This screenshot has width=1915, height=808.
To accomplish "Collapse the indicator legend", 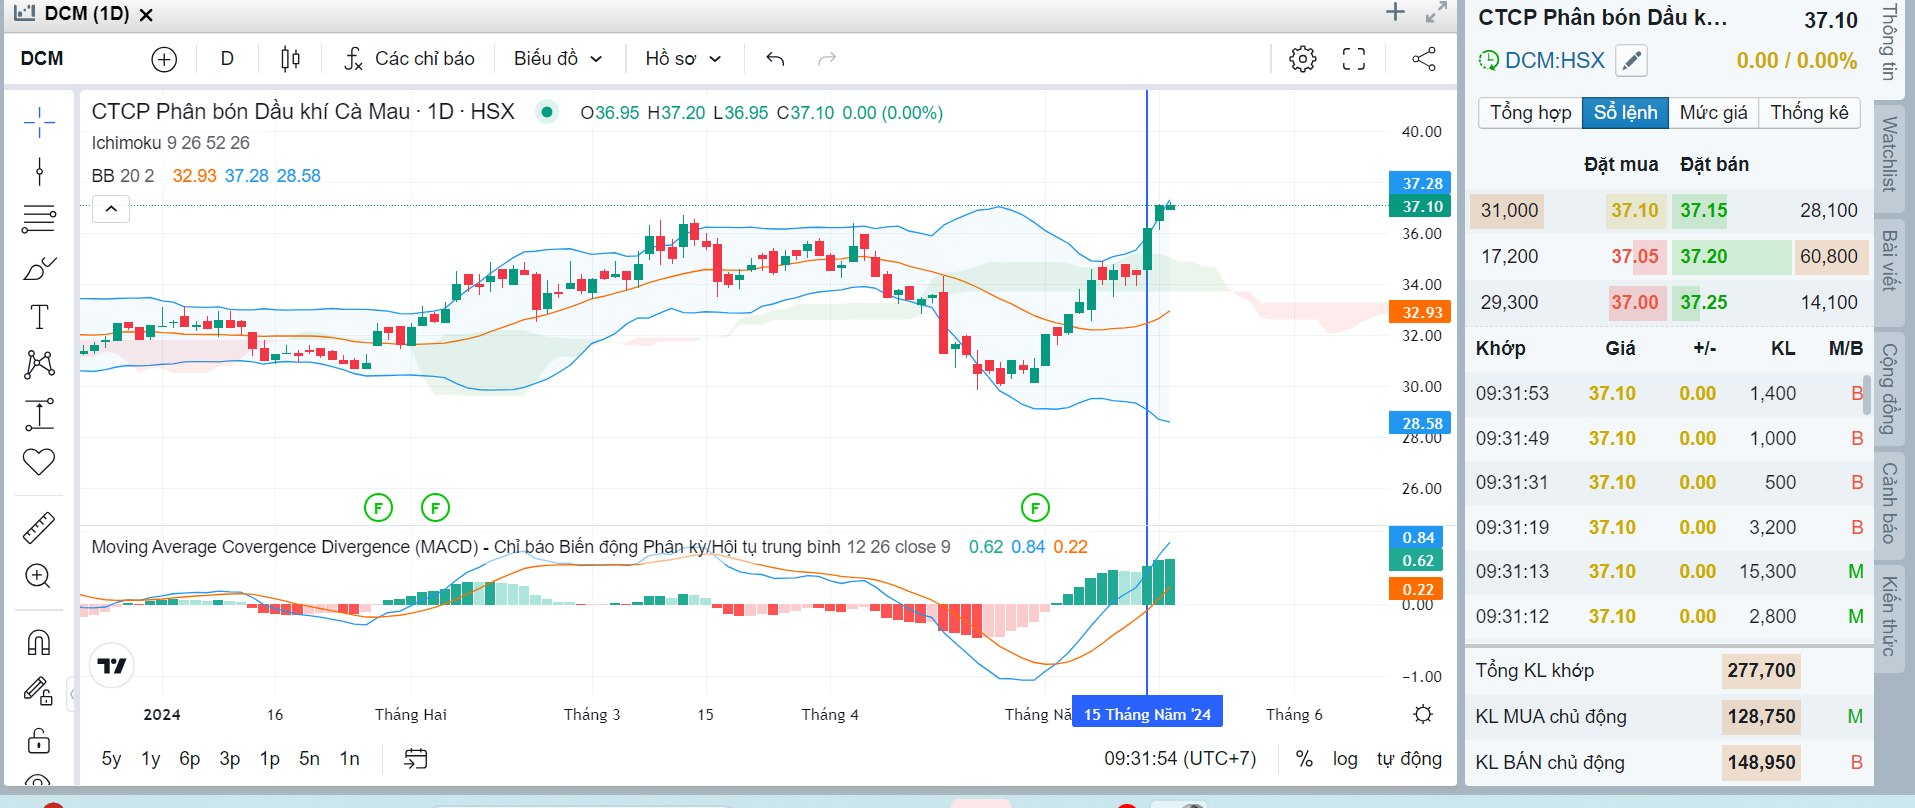I will (x=111, y=209).
